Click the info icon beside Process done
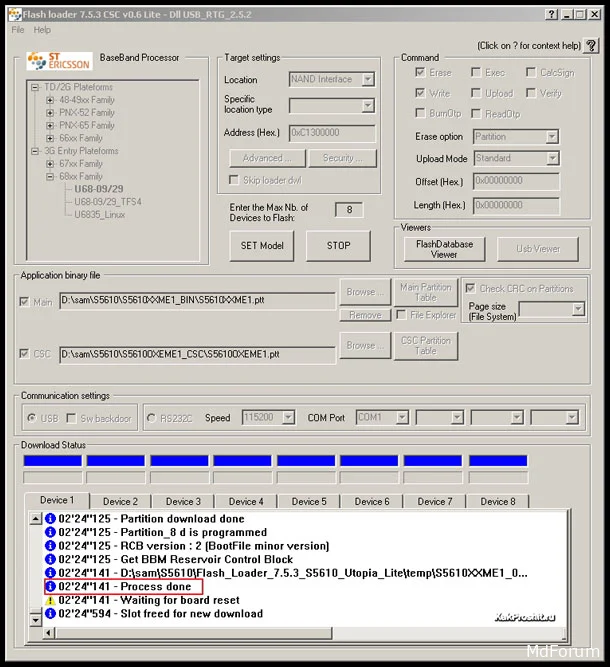Screen dimensions: 610x667 [x=50, y=586]
